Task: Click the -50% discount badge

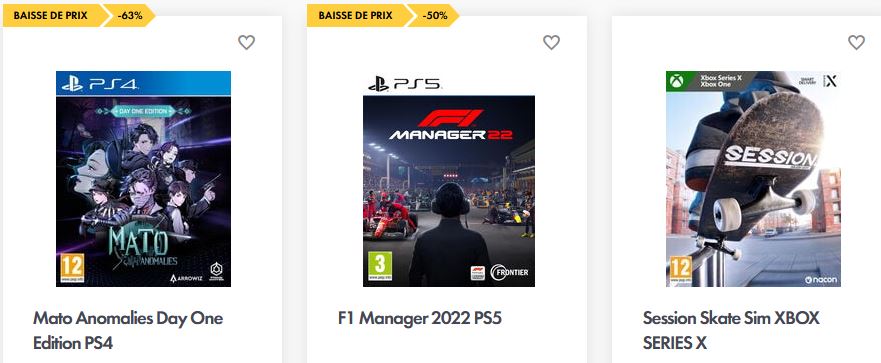Action: pyautogui.click(x=435, y=16)
